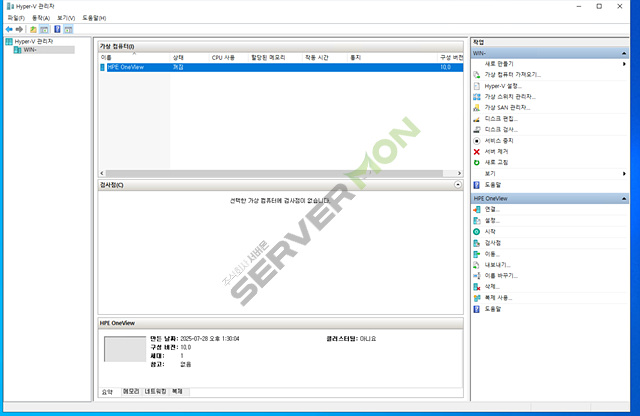This screenshot has height=416, width=640.
Task: Click the toolbar Help question mark icon
Action: click(57, 29)
